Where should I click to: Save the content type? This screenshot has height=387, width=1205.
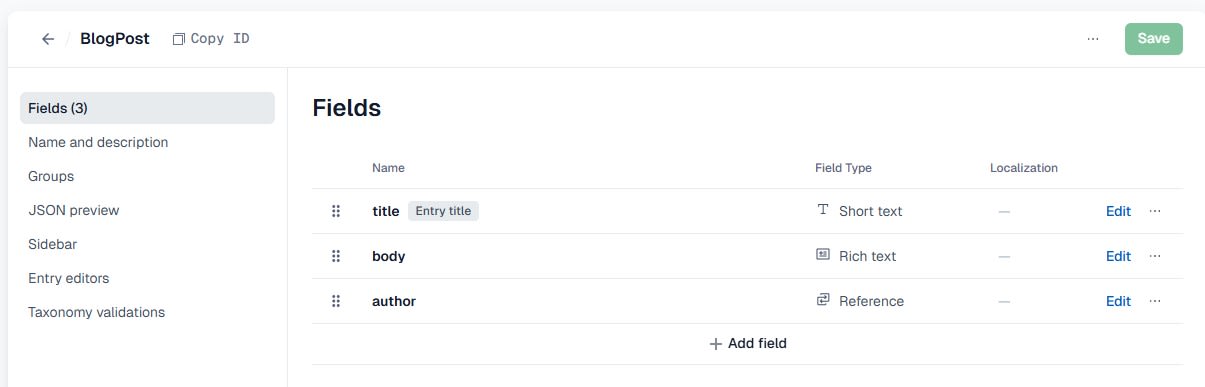pos(1153,39)
